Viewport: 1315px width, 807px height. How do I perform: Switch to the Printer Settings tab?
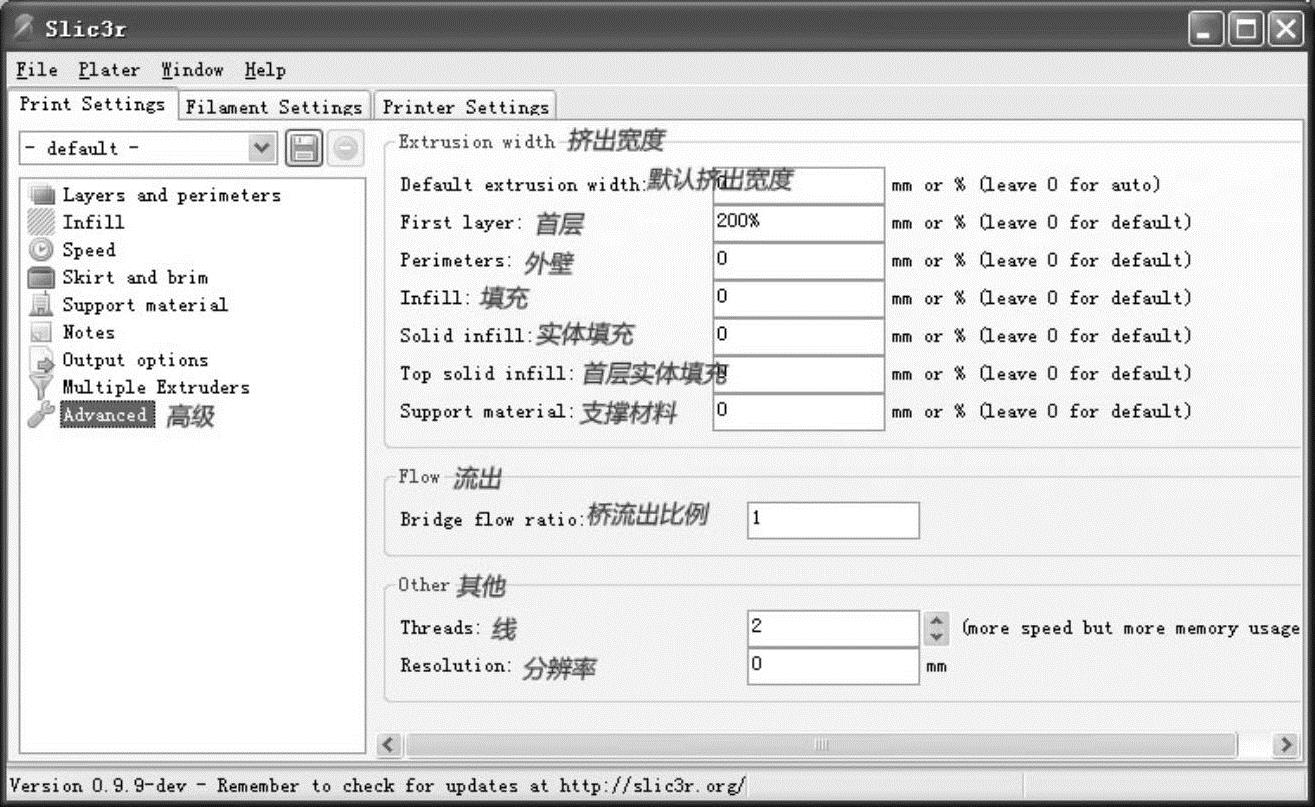[x=465, y=106]
